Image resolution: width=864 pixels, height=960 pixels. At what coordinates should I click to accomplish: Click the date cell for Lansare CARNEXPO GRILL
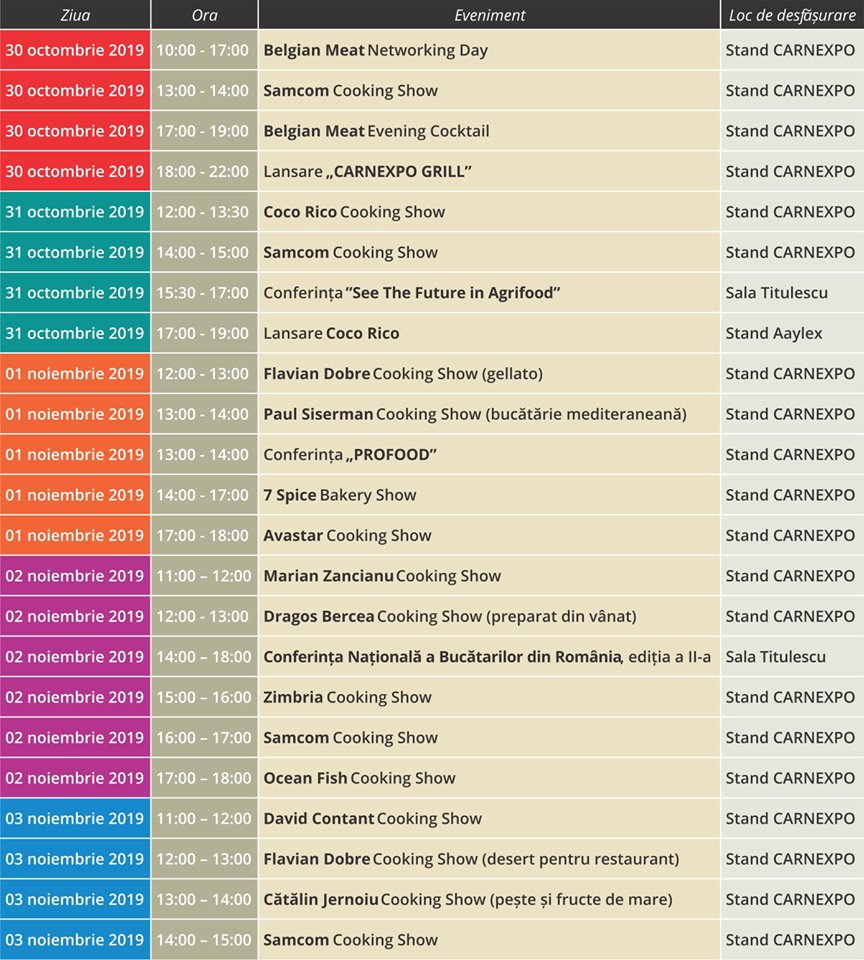coord(75,171)
